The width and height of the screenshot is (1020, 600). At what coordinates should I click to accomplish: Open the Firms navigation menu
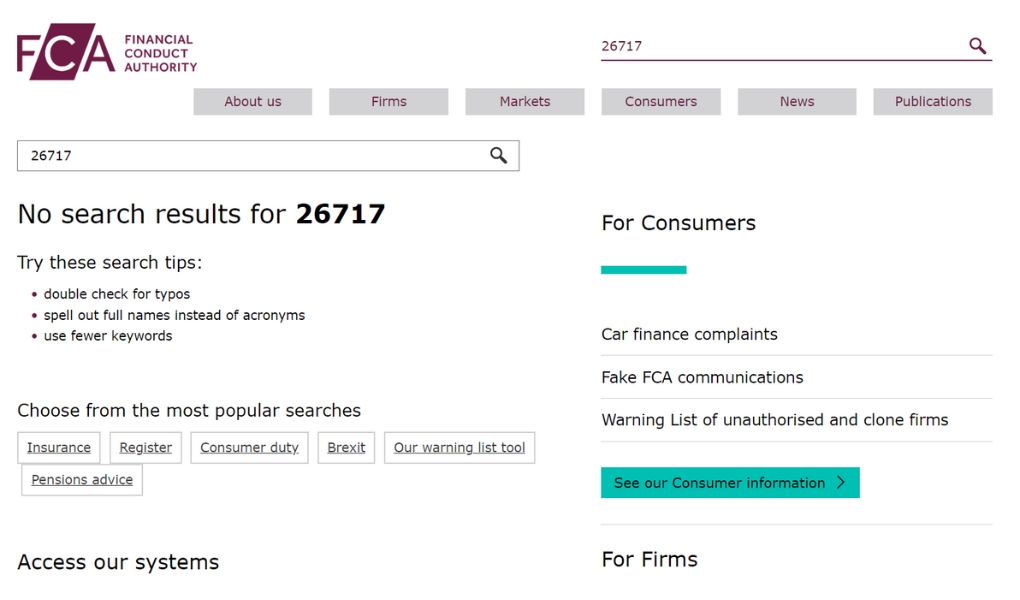(x=388, y=102)
